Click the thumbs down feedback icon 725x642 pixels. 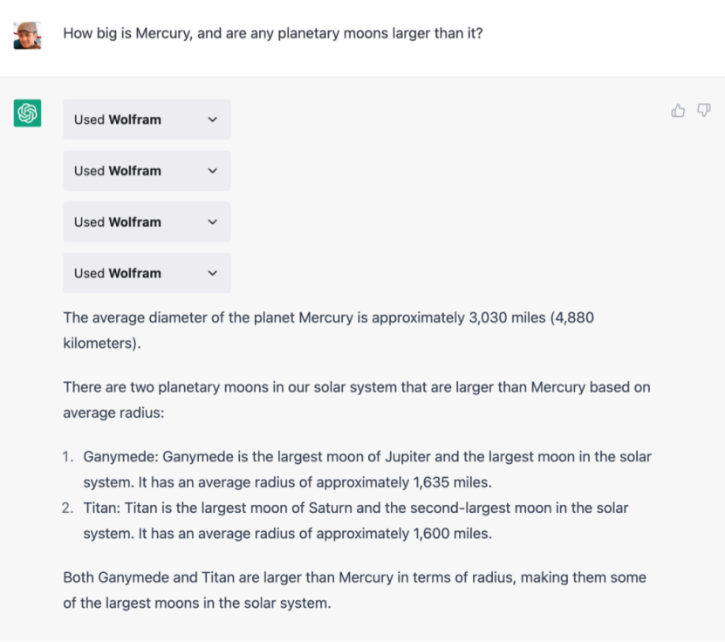point(704,111)
